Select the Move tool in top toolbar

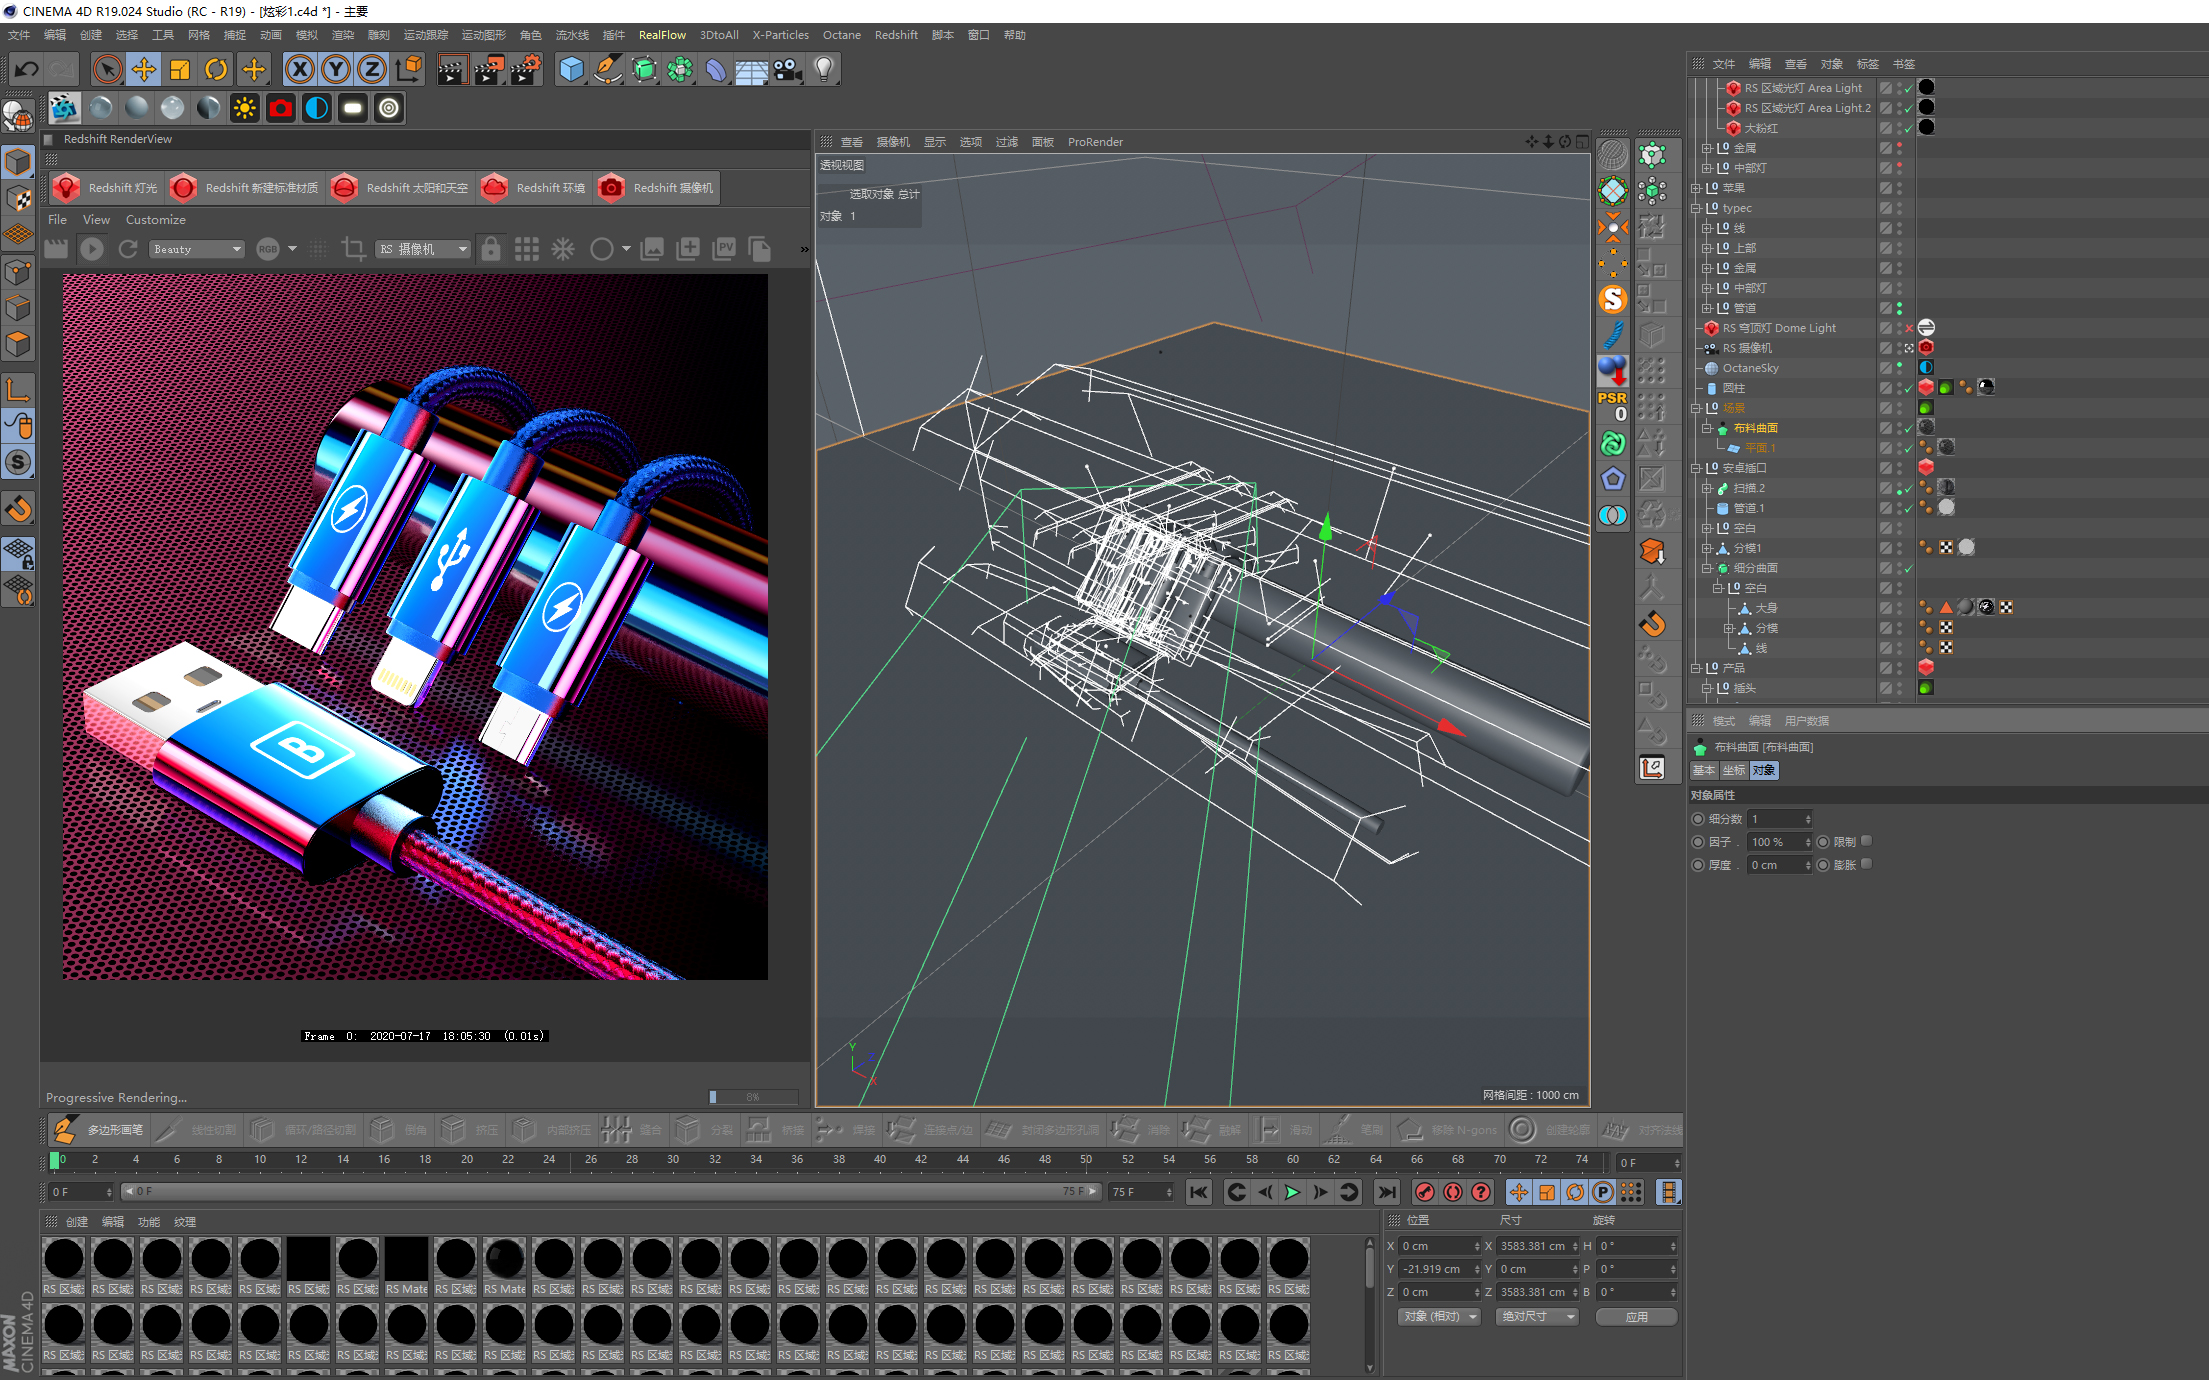coord(144,69)
